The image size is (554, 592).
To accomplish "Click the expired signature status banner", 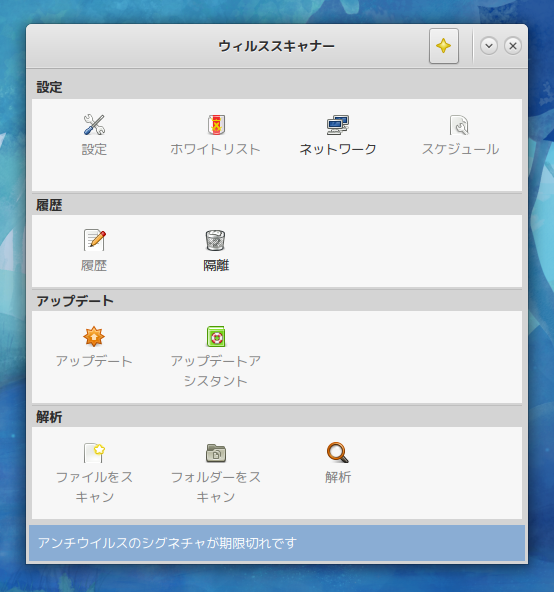I will click(x=277, y=543).
